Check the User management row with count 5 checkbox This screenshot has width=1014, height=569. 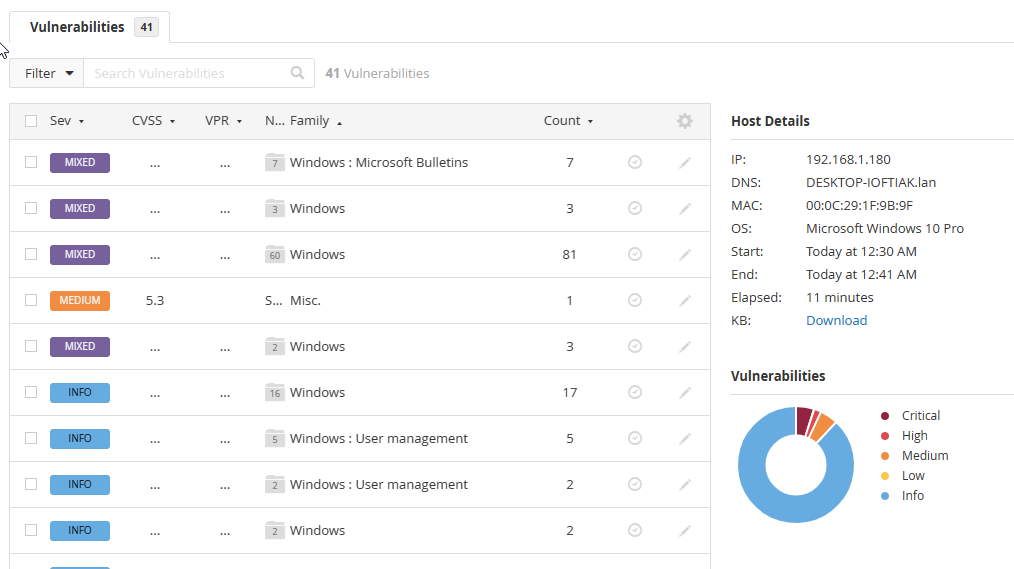[31, 437]
